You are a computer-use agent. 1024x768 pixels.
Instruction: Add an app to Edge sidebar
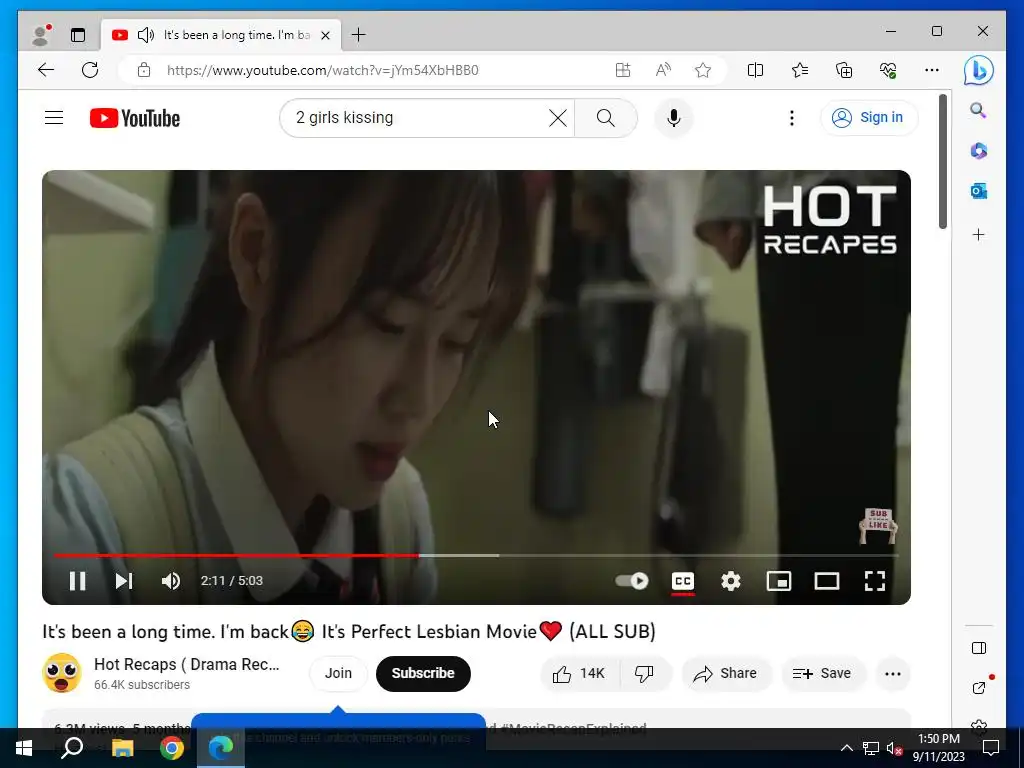978,234
